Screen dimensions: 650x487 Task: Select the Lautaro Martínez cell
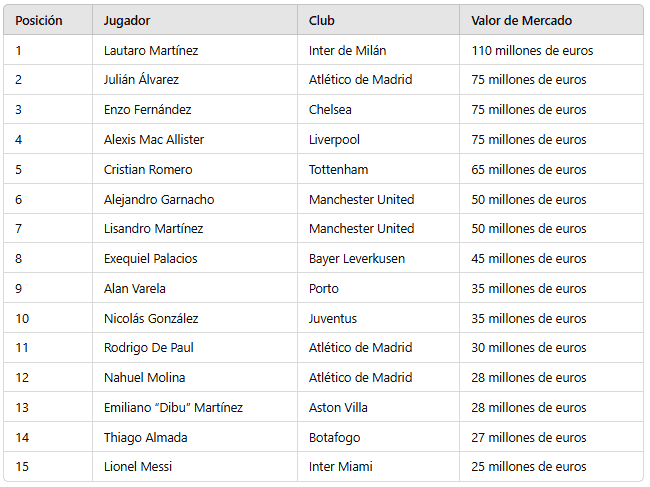click(151, 50)
